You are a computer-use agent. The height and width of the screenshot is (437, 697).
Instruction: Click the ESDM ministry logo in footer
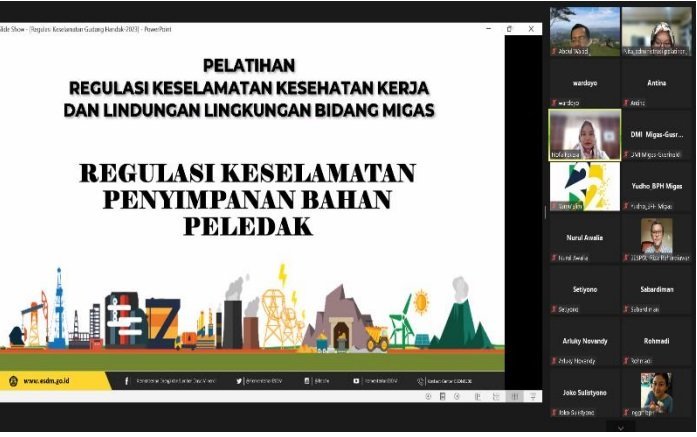coord(12,381)
